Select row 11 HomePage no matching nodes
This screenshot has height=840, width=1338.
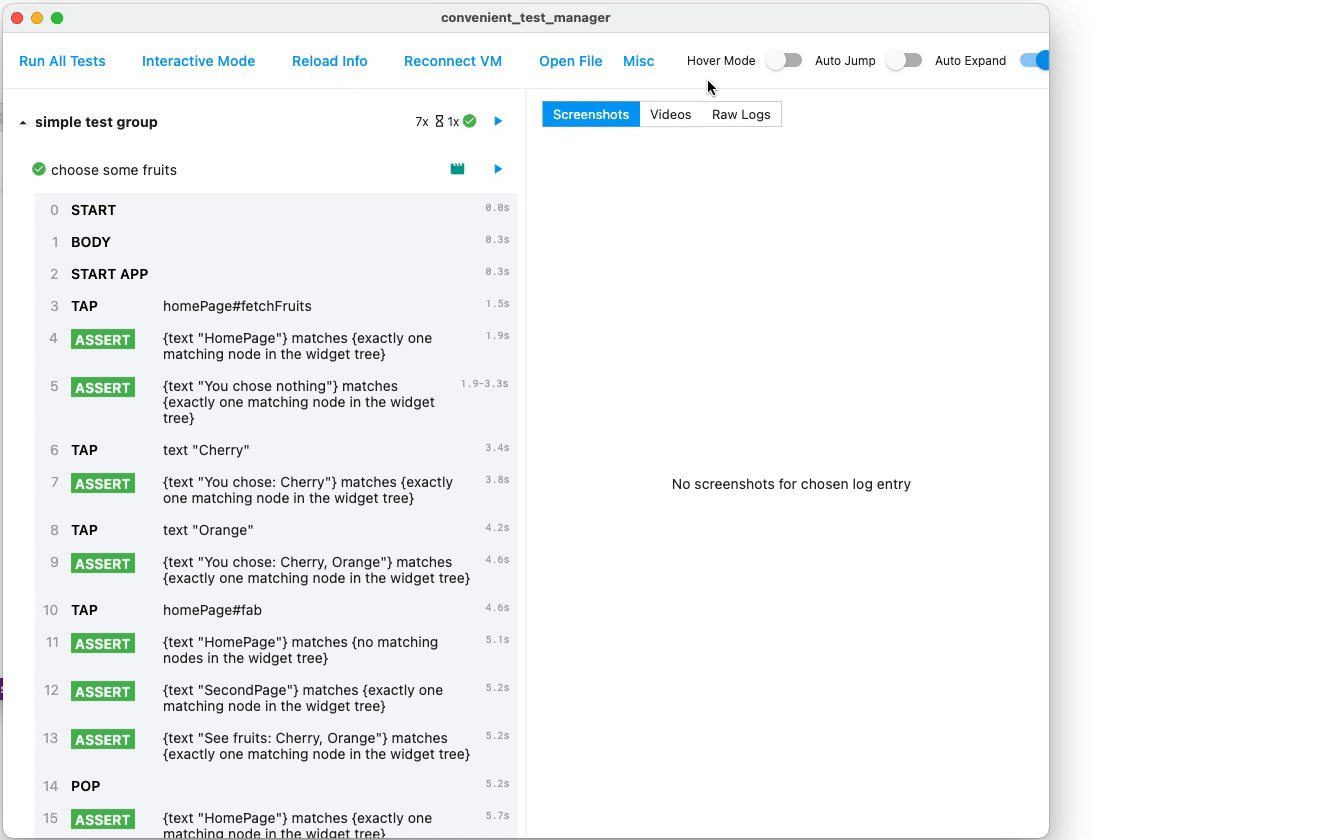coord(276,650)
